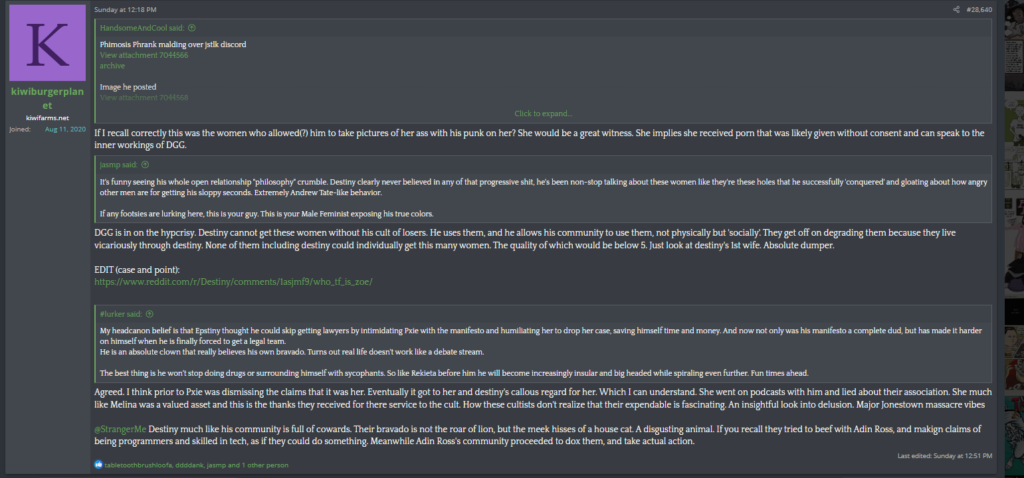Jump to jasmp's quoted post arrow
The height and width of the screenshot is (478, 1024).
tap(145, 165)
